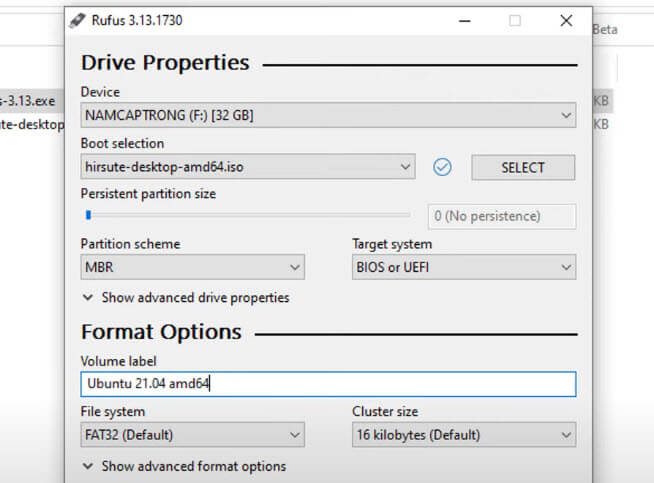
Task: Click the SELECT button to choose ISO
Action: coord(523,168)
